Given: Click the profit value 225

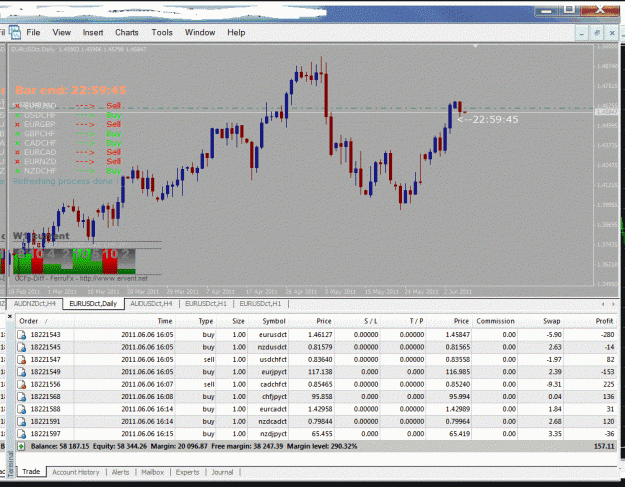Looking at the screenshot, I should pyautogui.click(x=608, y=384).
